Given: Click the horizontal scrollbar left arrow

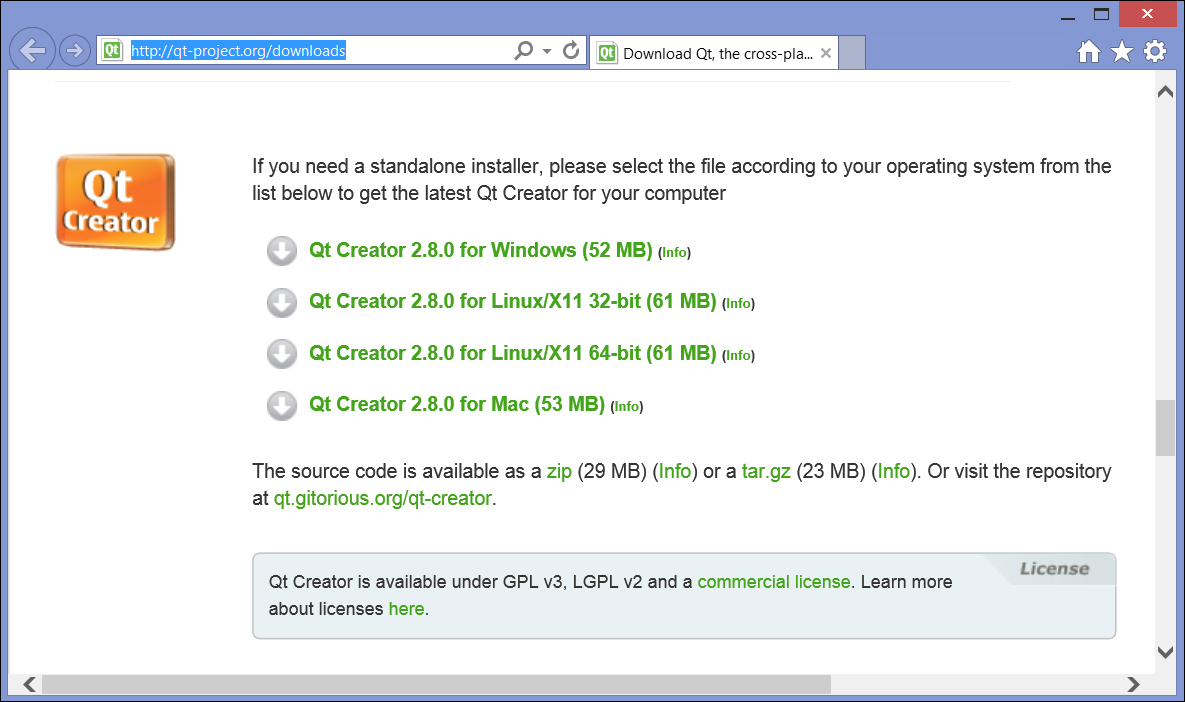Looking at the screenshot, I should point(29,685).
